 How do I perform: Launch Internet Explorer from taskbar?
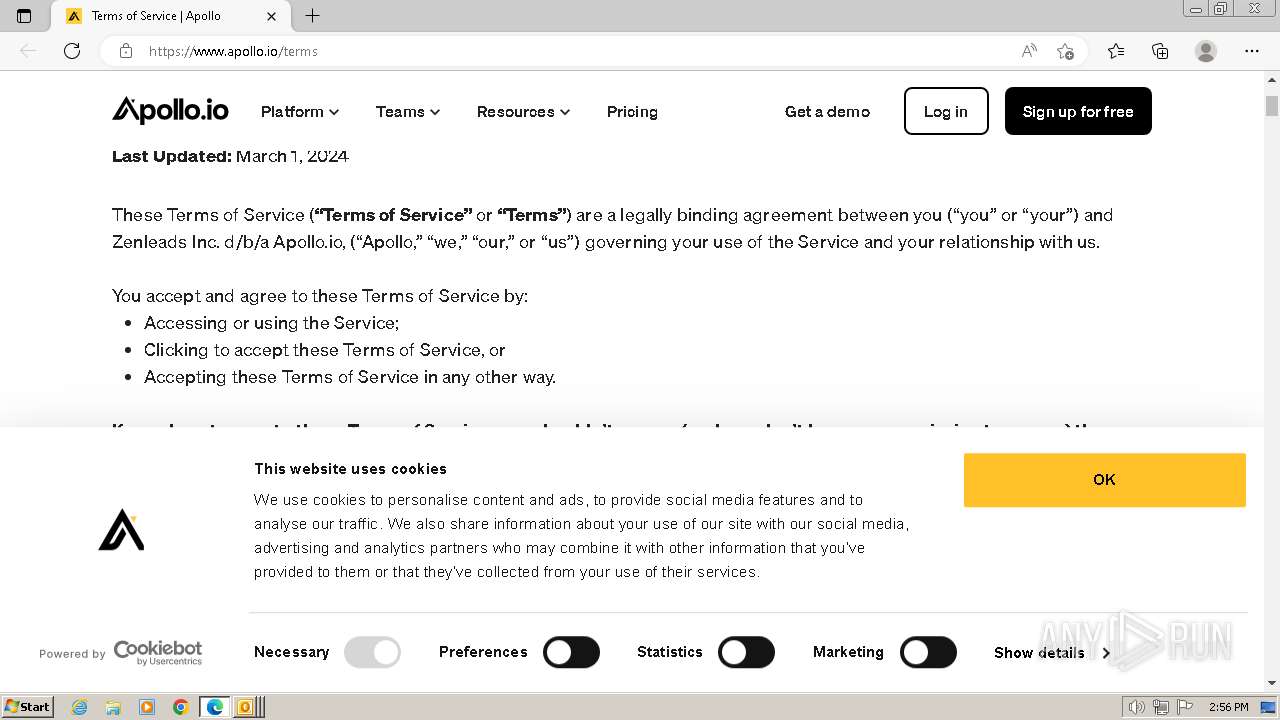(x=80, y=707)
